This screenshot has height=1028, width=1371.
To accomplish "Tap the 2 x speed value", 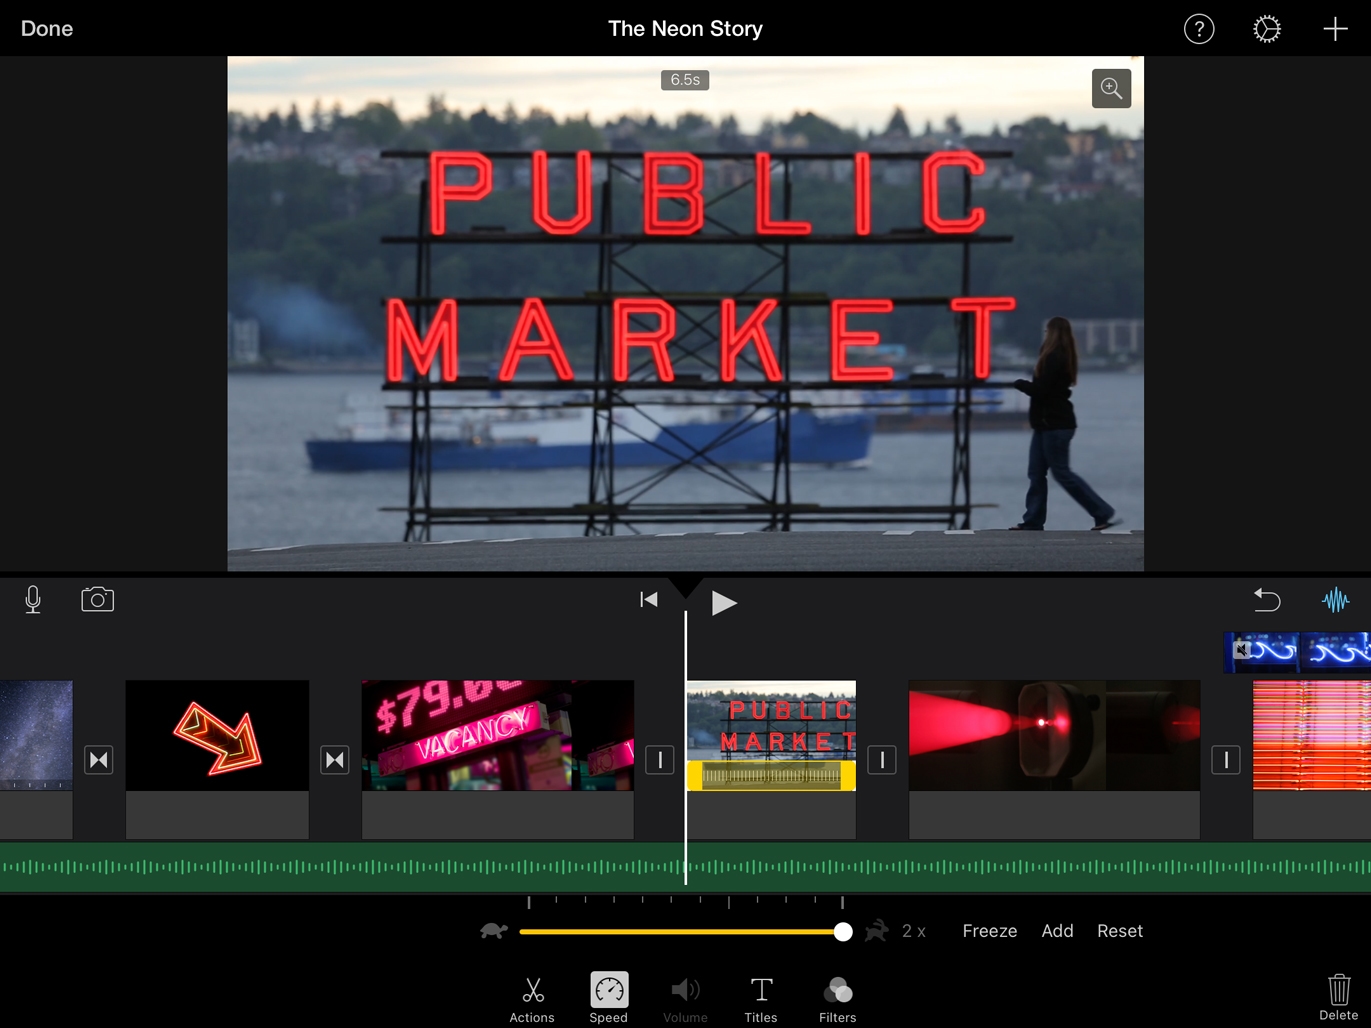I will (914, 931).
